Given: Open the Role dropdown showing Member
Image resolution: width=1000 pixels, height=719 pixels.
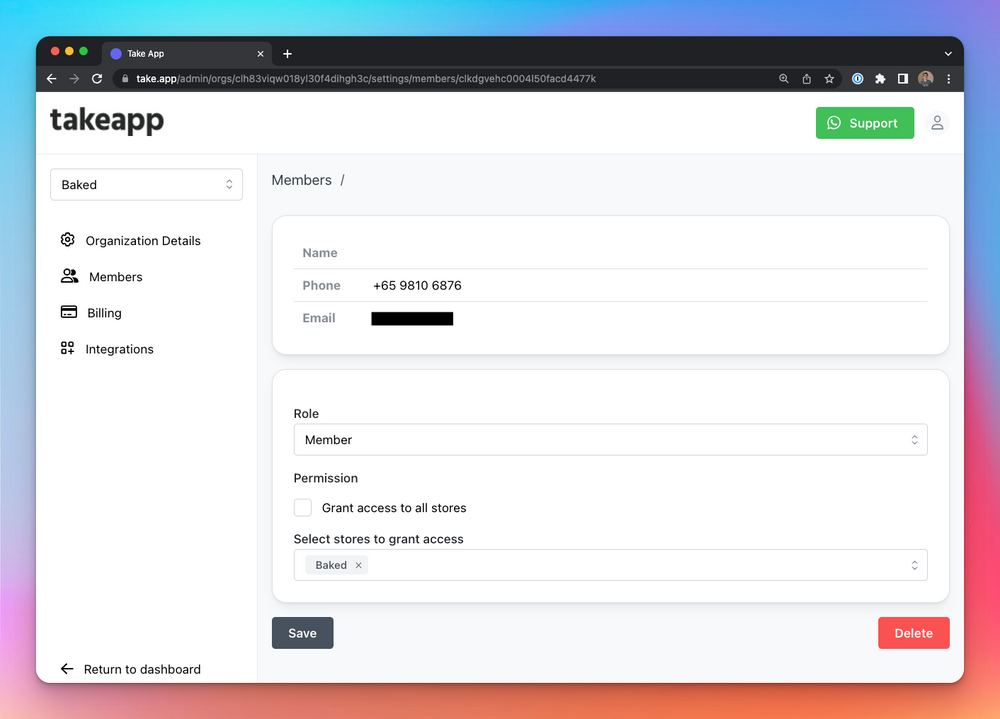Looking at the screenshot, I should [x=610, y=440].
